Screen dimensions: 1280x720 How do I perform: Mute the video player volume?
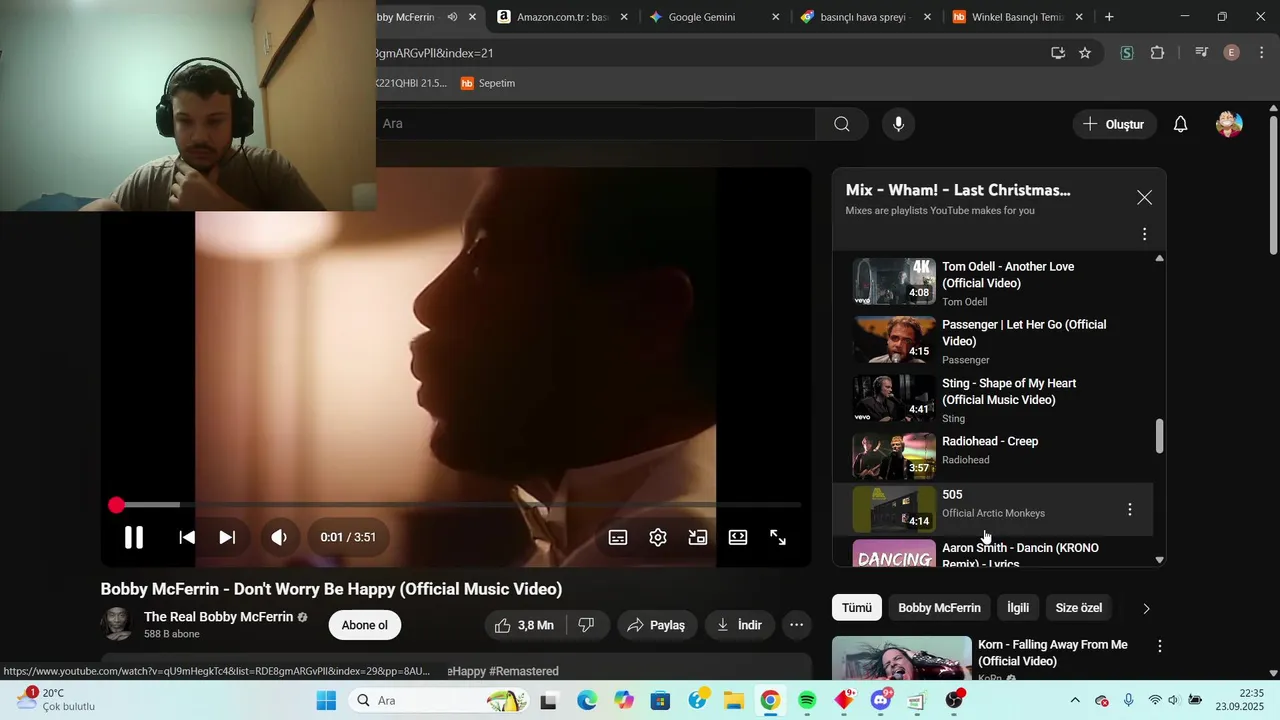(x=279, y=537)
